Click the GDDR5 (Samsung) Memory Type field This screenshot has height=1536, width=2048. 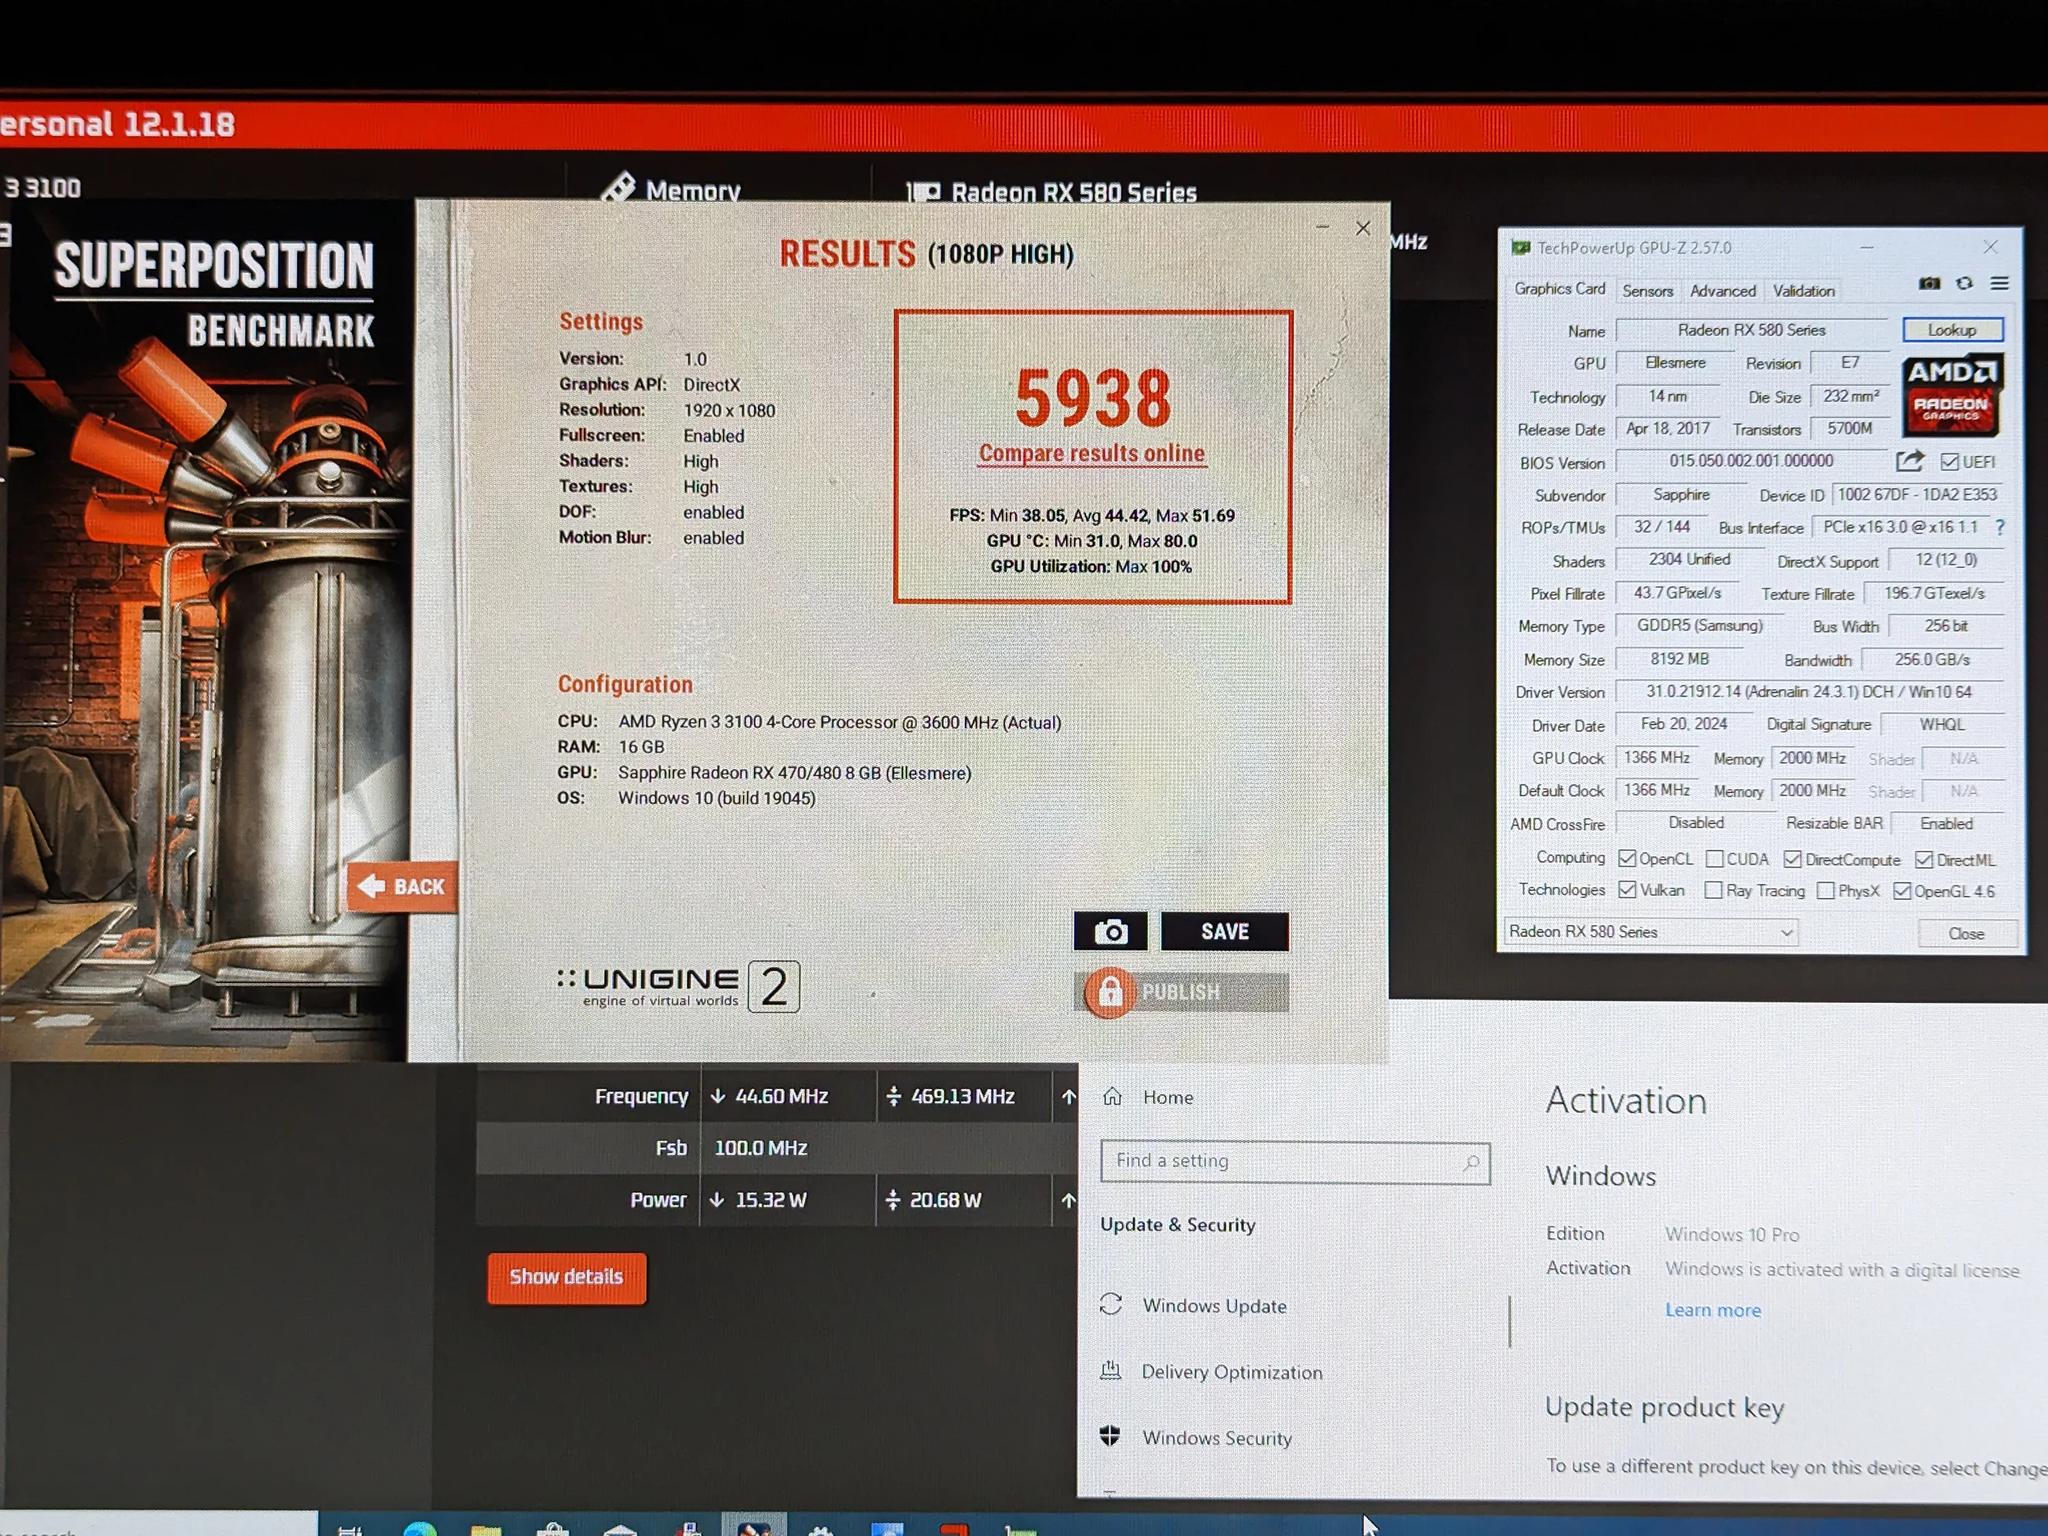click(x=1699, y=626)
